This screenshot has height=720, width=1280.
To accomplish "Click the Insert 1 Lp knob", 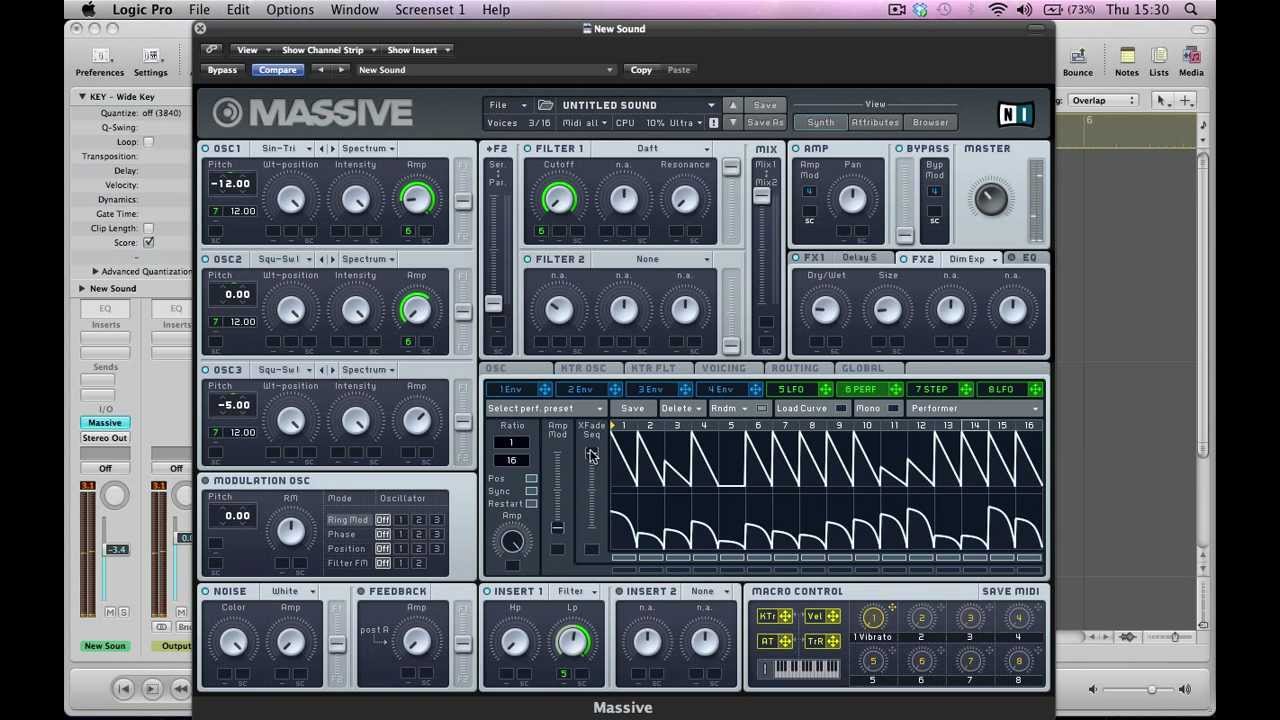I will click(572, 642).
